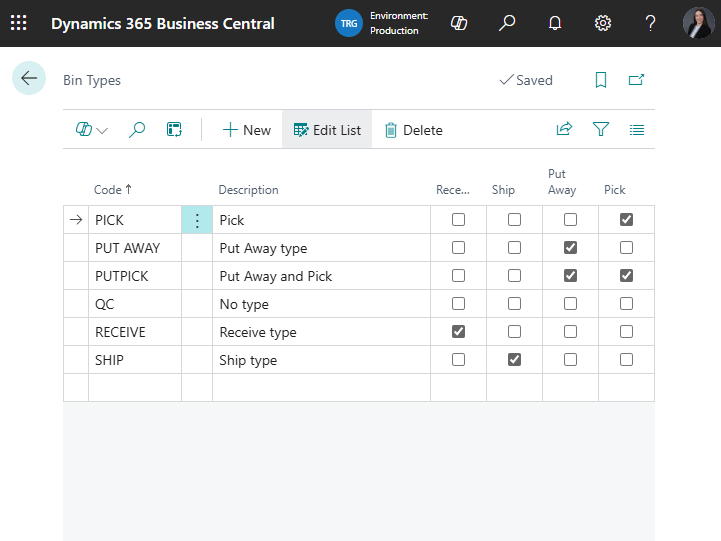The image size is (721, 541).
Task: Open the settings gear menu
Action: [x=603, y=23]
